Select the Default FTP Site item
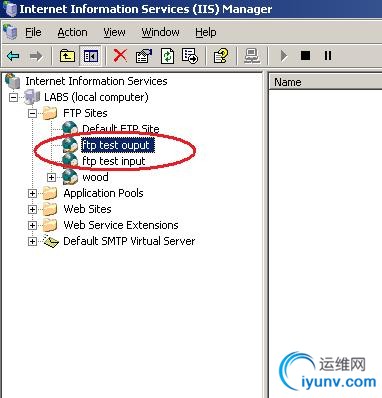 (121, 129)
